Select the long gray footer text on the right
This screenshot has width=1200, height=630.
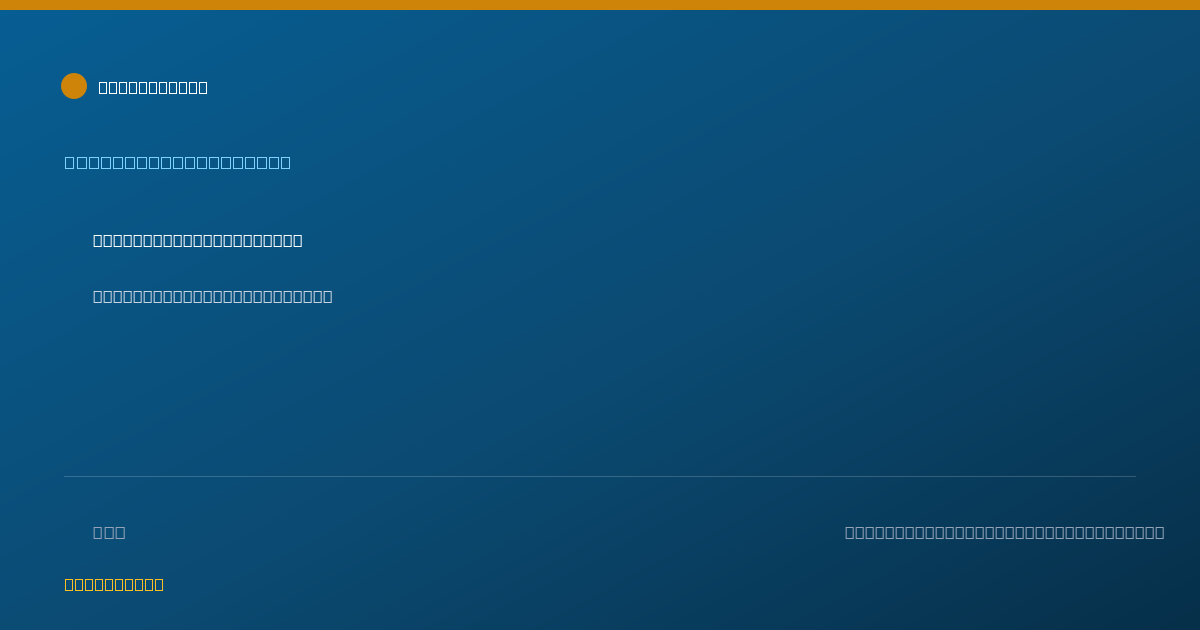point(1004,532)
